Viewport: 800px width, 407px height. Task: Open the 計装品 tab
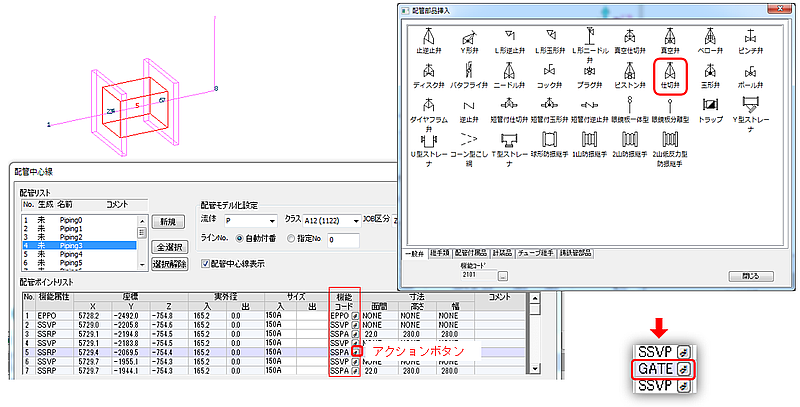tap(503, 253)
